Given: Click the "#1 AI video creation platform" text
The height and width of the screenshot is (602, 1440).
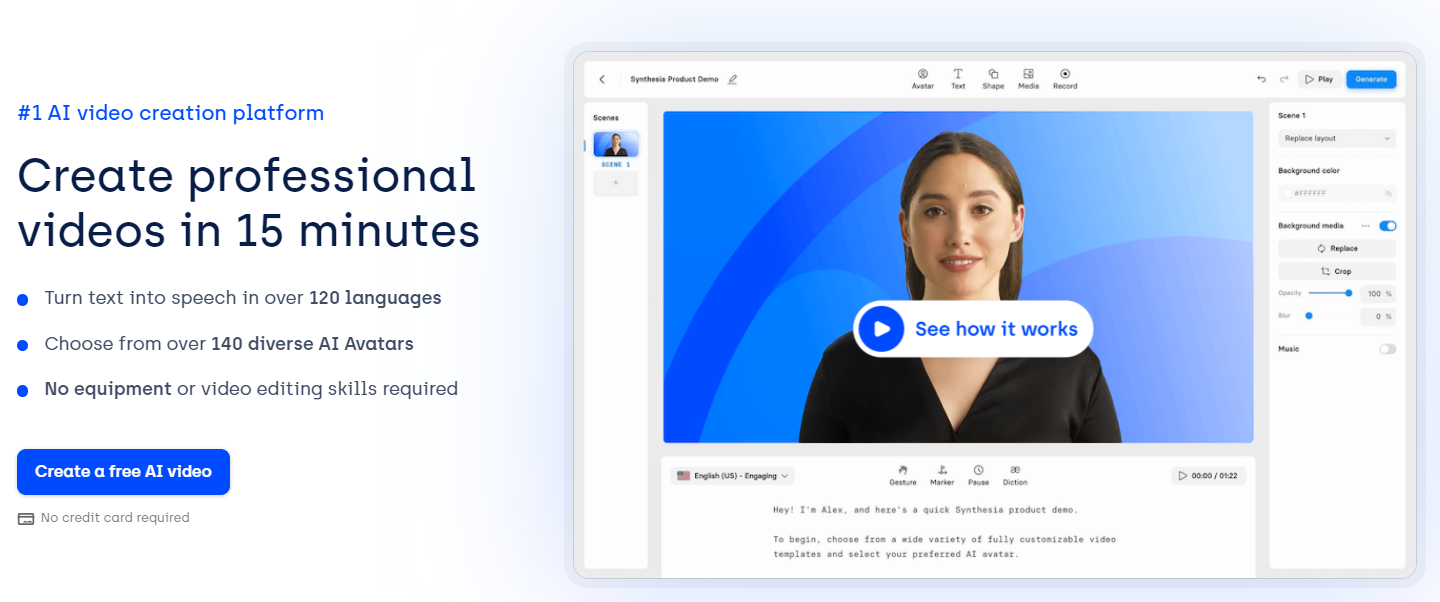Looking at the screenshot, I should [171, 113].
